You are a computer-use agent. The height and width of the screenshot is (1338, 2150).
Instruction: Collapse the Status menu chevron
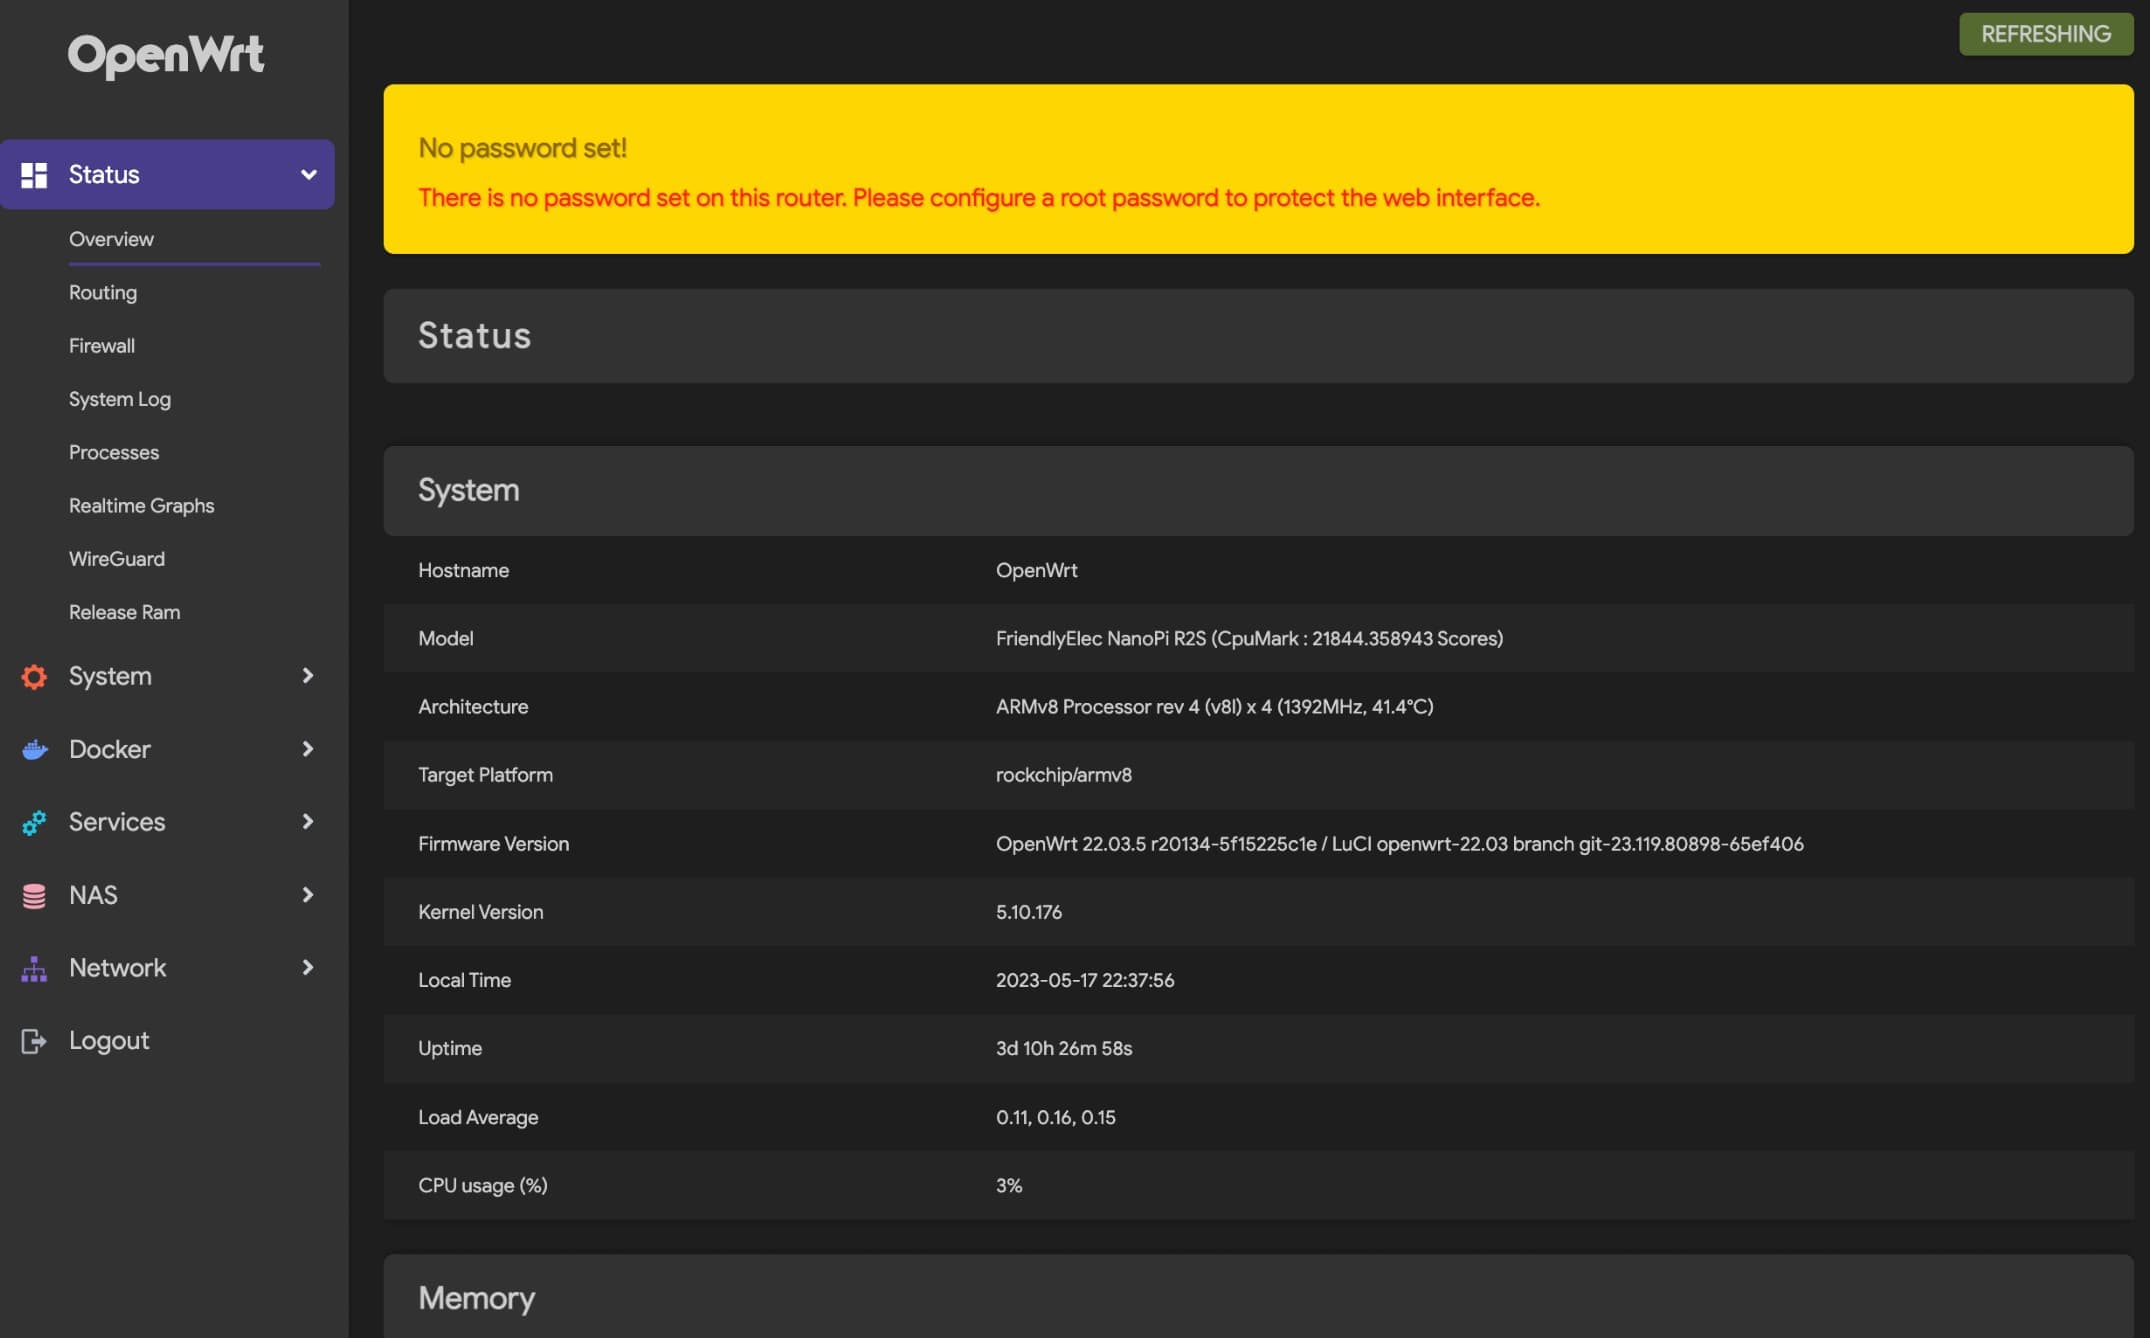[x=308, y=175]
